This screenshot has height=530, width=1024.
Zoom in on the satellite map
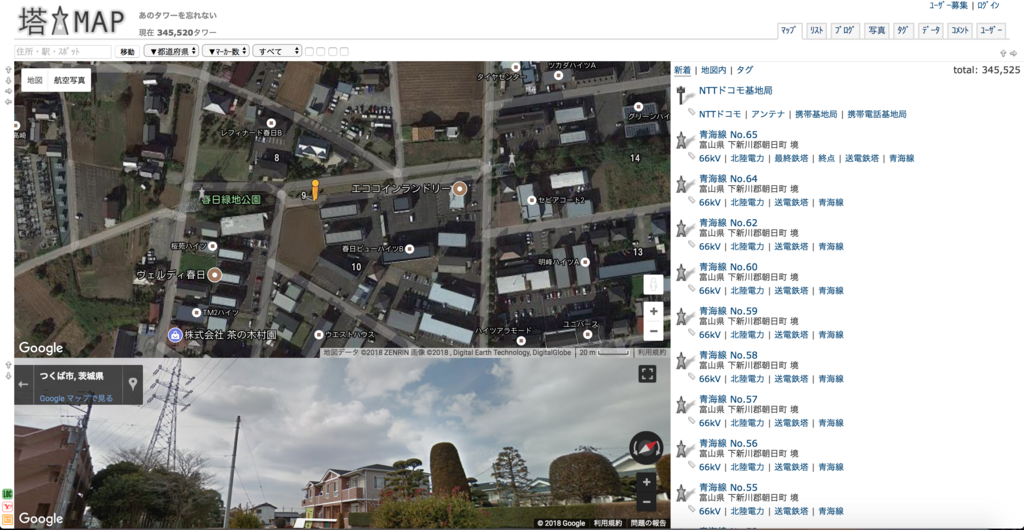pyautogui.click(x=654, y=311)
